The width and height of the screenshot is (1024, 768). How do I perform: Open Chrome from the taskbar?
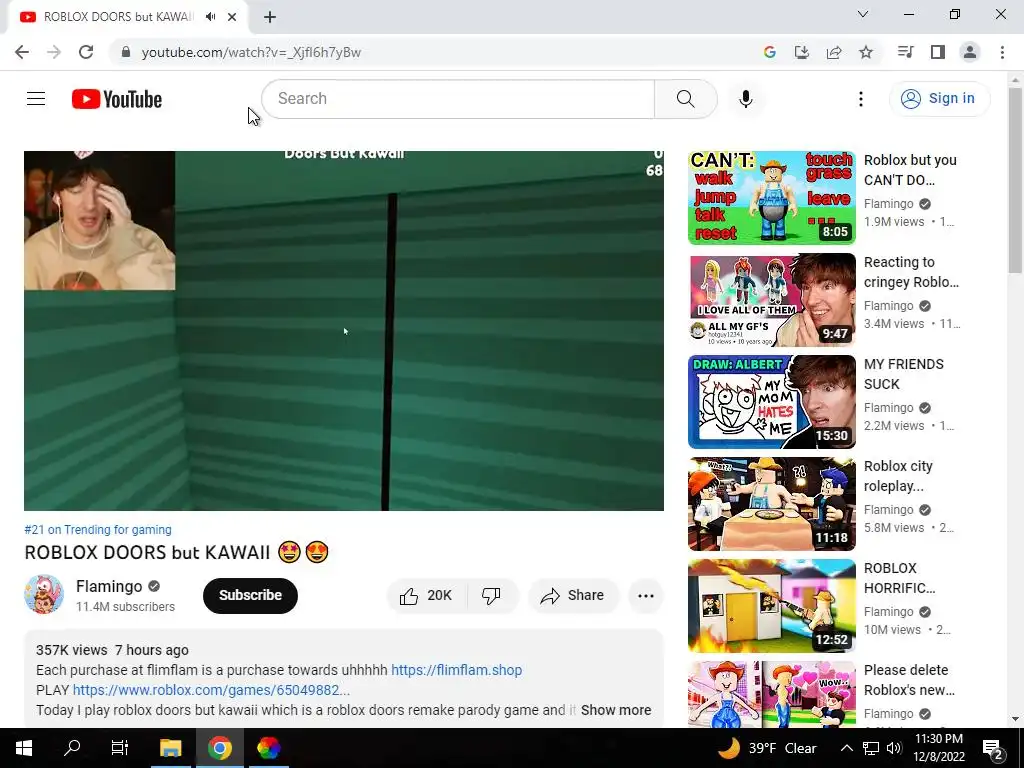(x=219, y=748)
